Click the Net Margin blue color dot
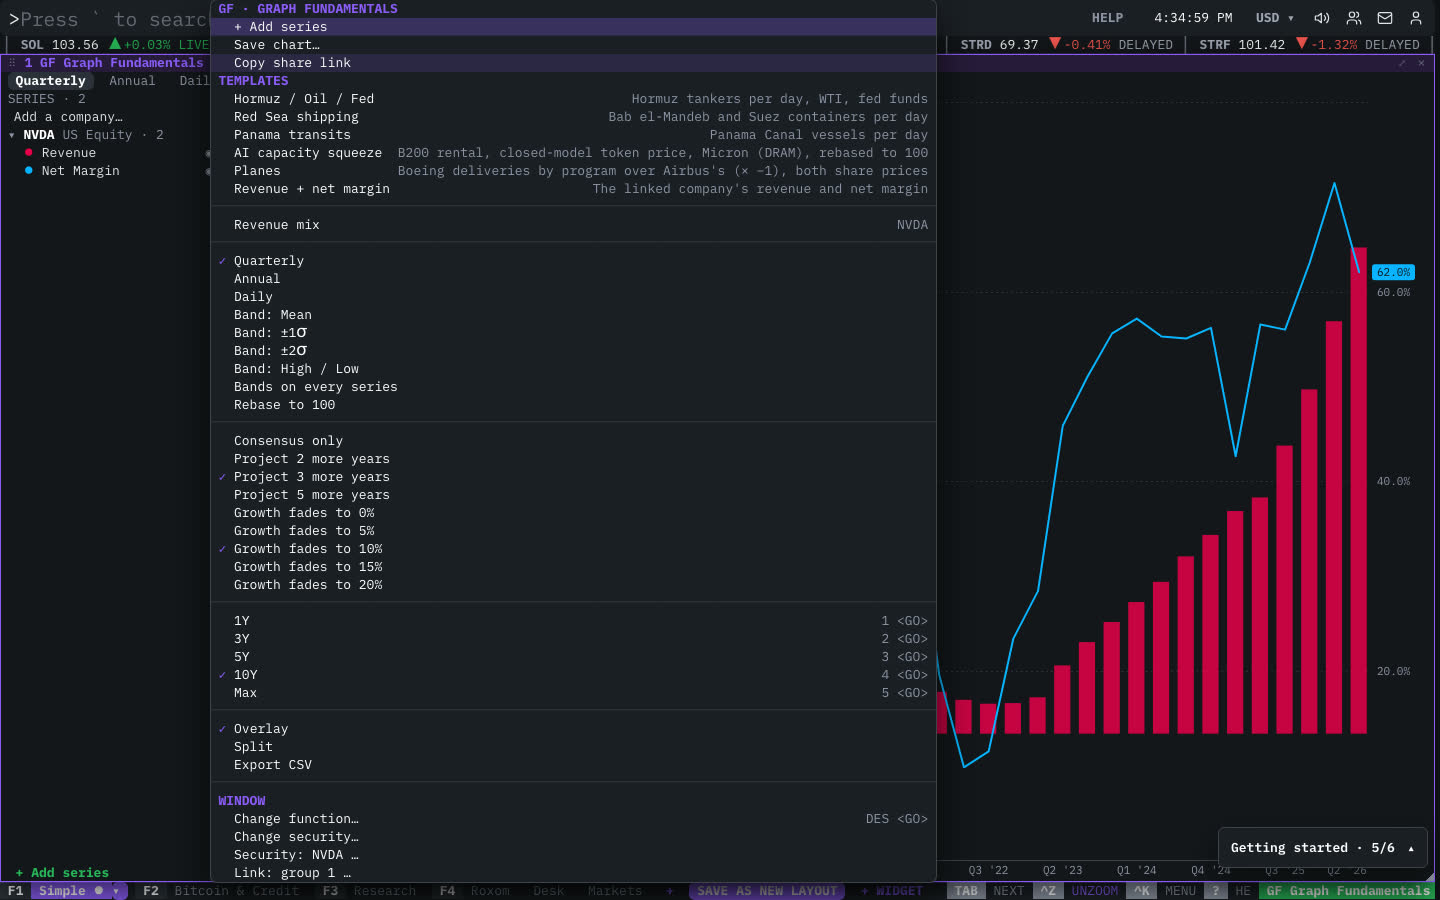 pos(28,171)
